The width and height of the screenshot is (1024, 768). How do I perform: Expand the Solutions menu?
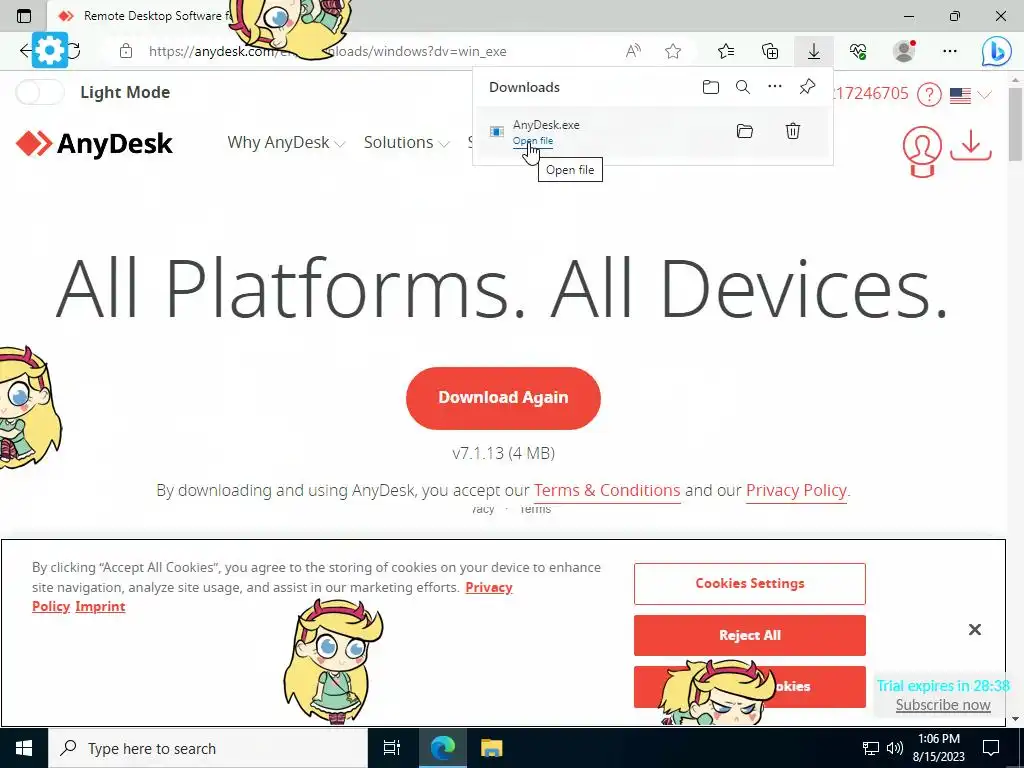406,142
